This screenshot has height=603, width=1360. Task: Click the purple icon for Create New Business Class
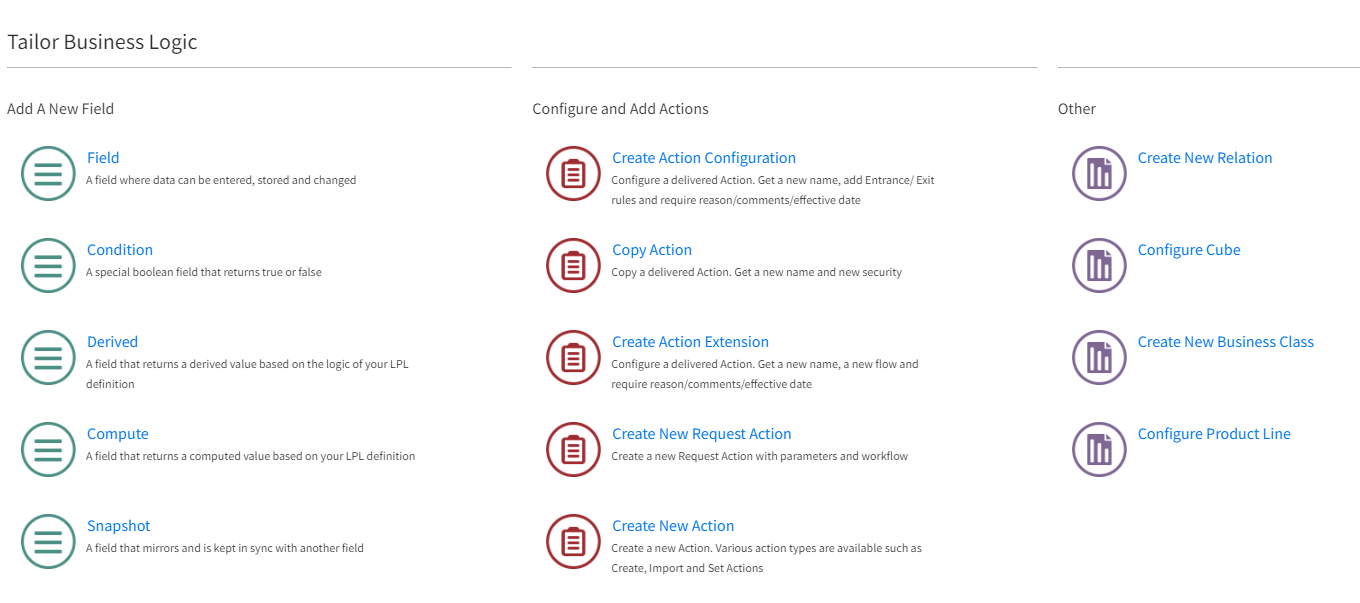point(1099,358)
